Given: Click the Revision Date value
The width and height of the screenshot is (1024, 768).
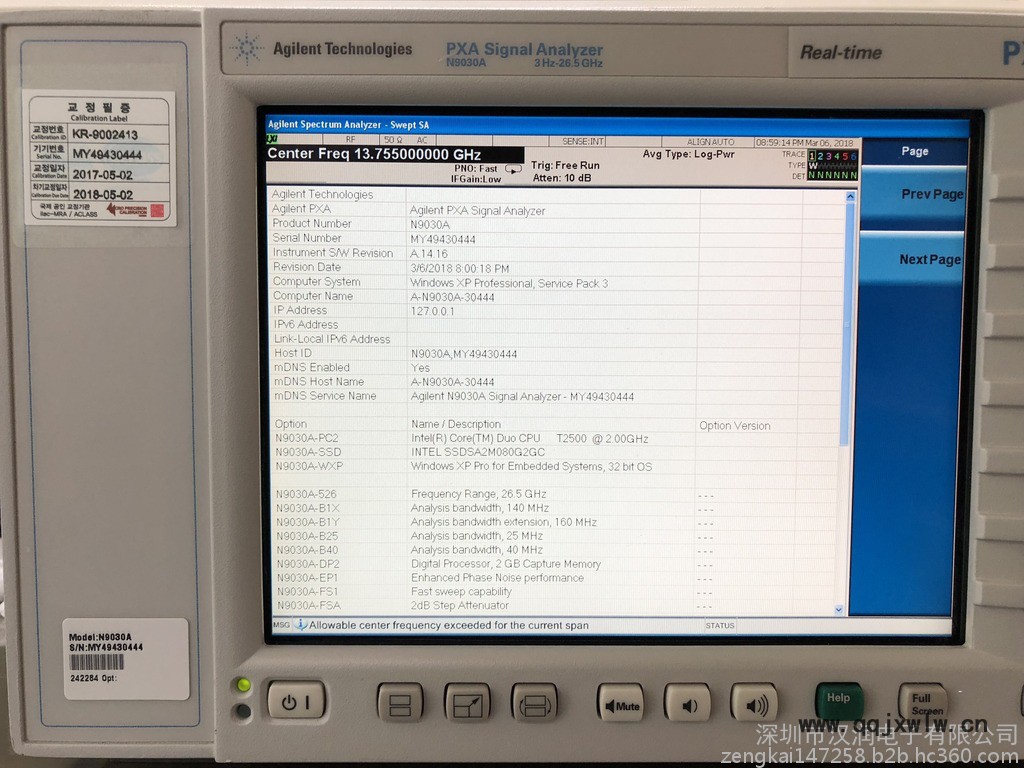Looking at the screenshot, I should coord(460,268).
